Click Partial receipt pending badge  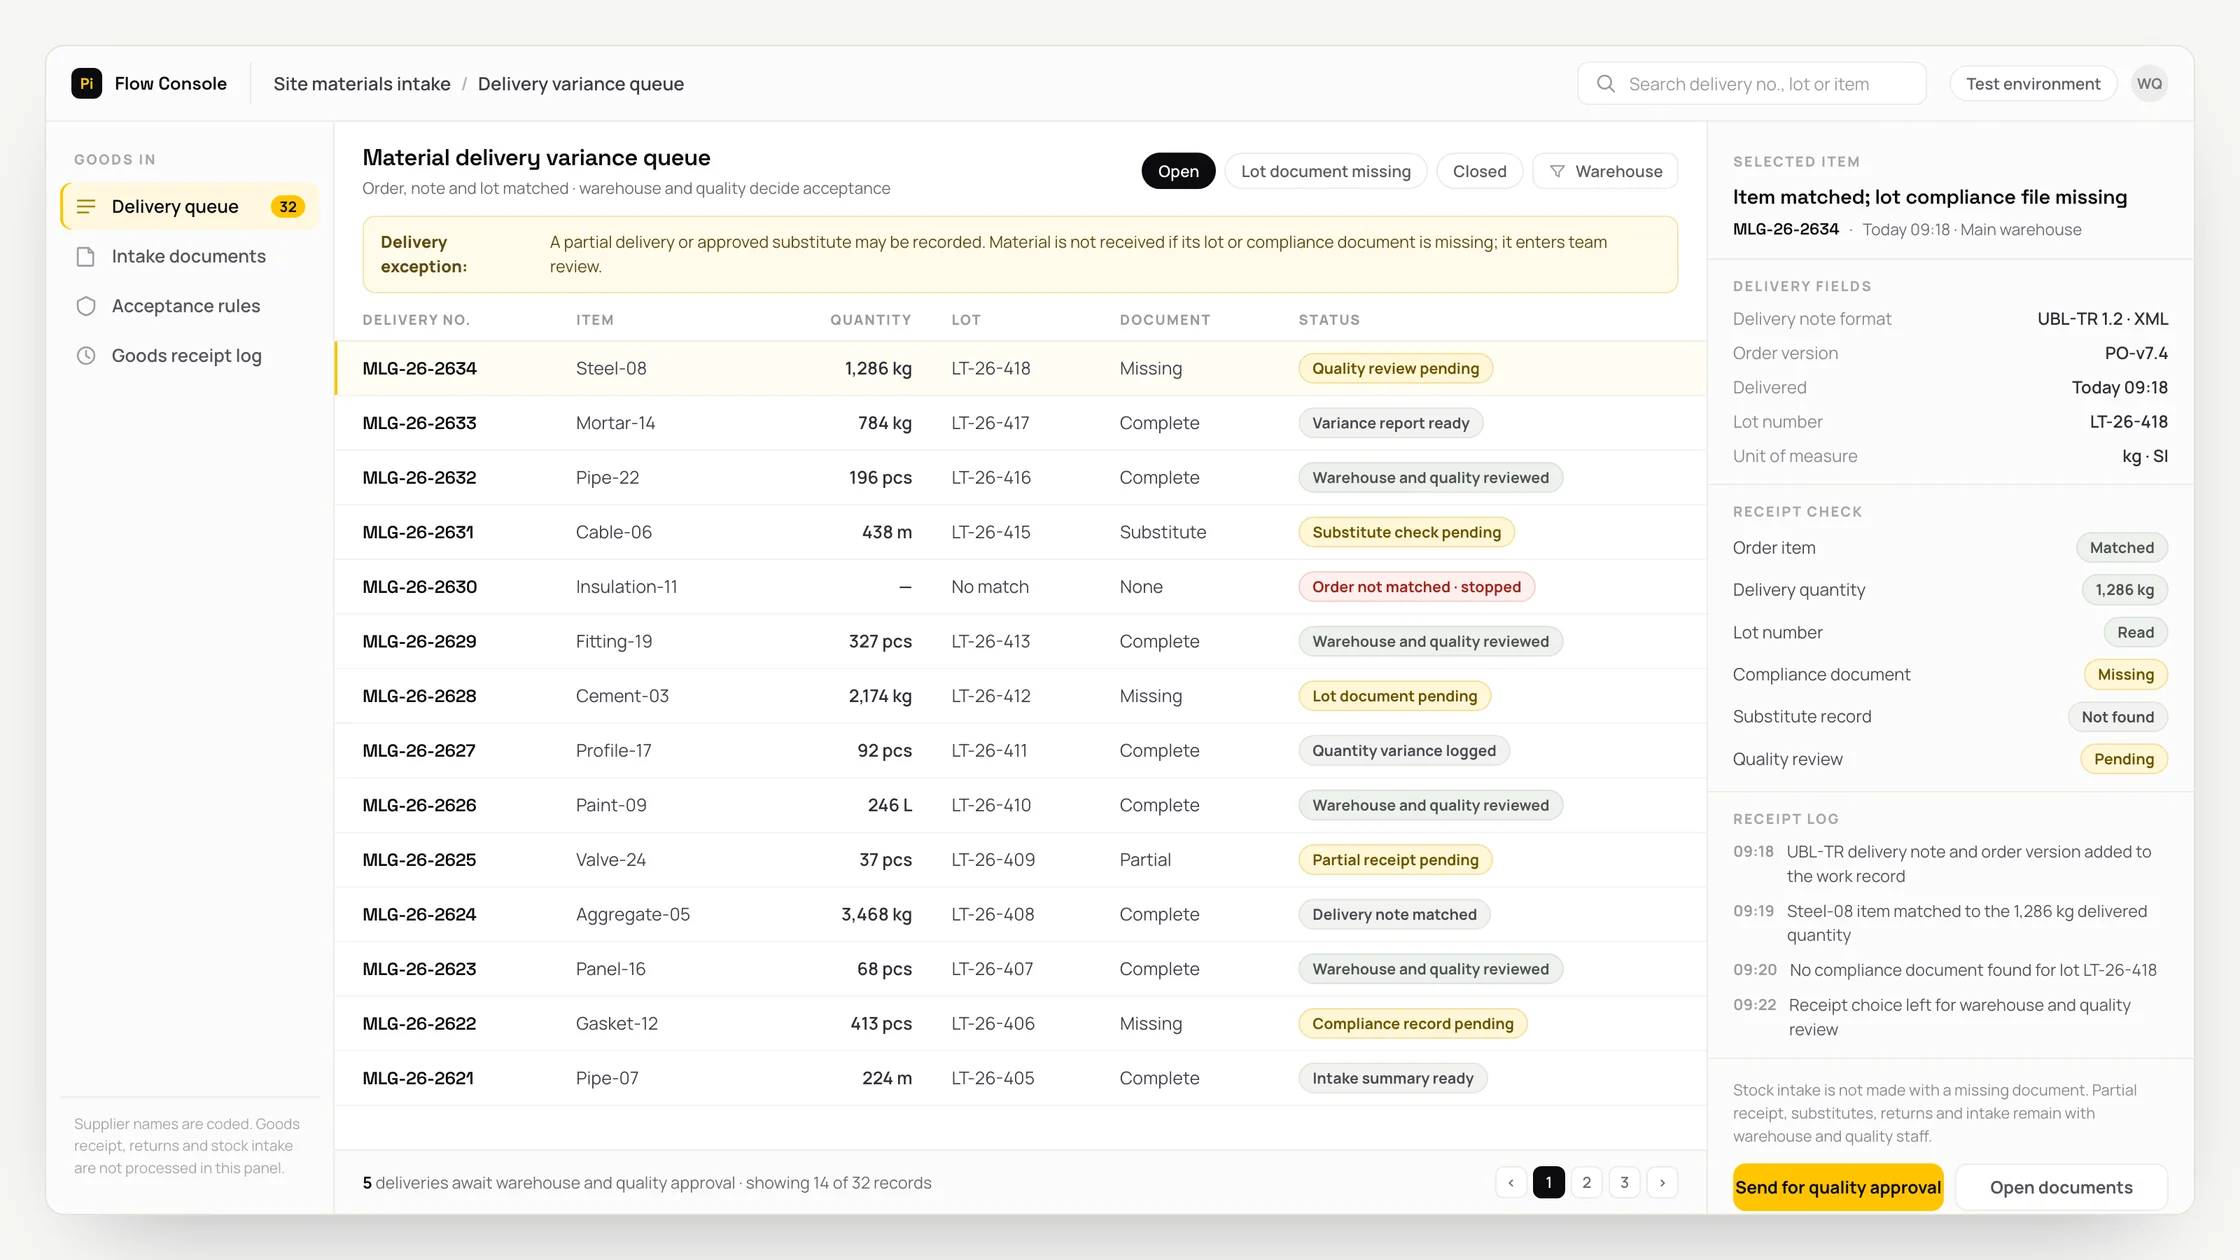pos(1395,860)
